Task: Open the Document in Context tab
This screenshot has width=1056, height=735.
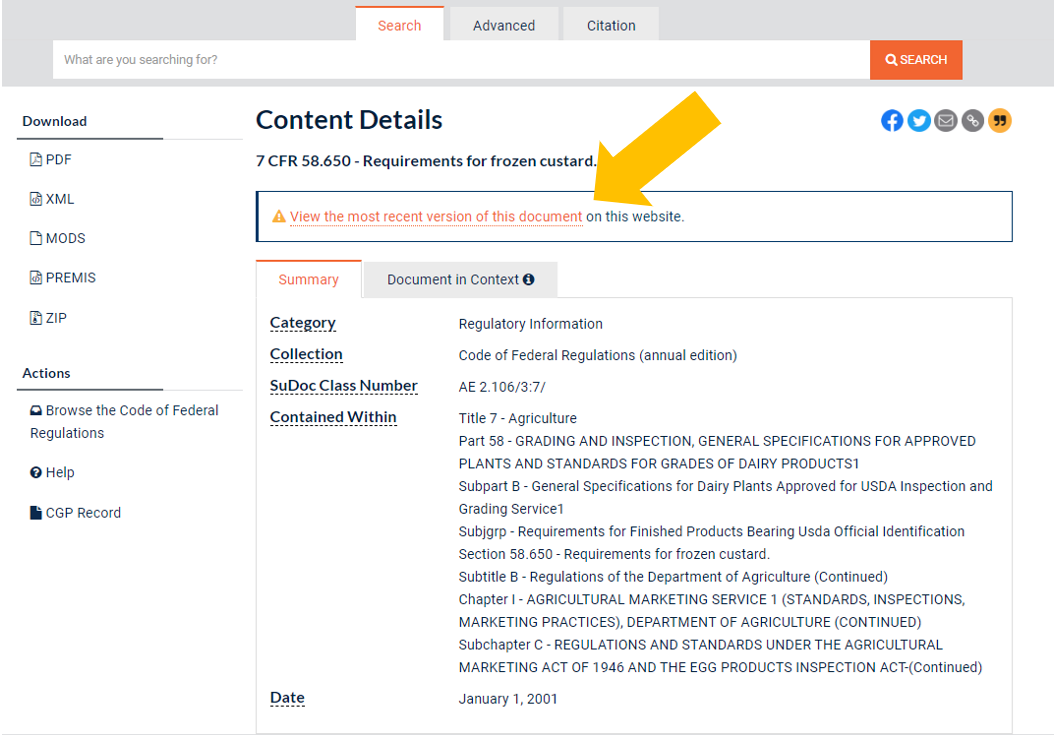Action: [x=460, y=280]
